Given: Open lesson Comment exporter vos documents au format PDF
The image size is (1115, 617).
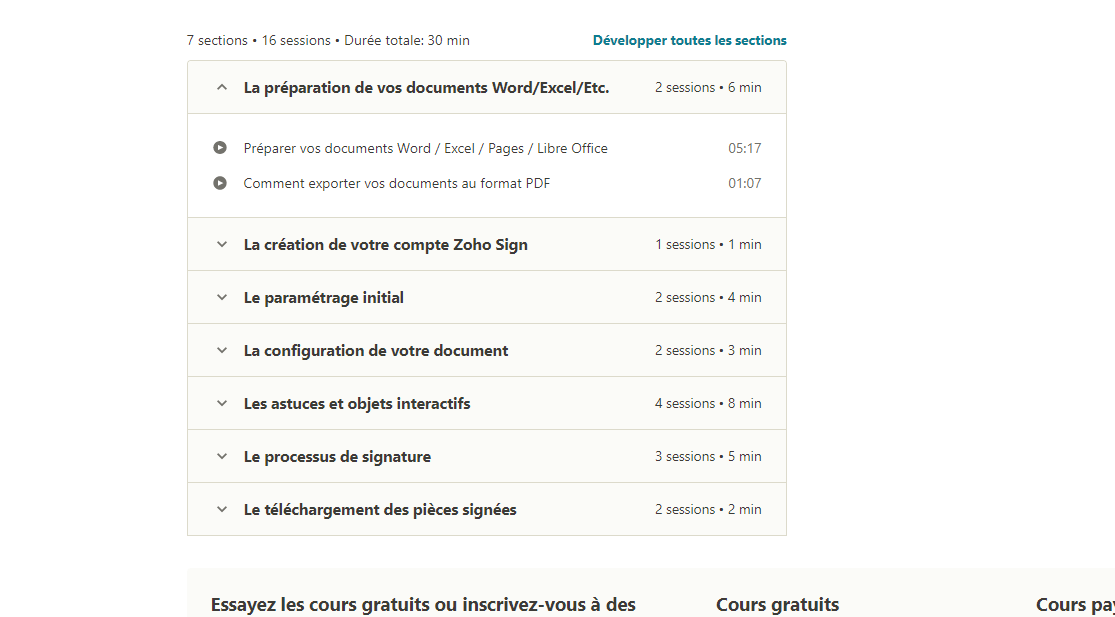Looking at the screenshot, I should pyautogui.click(x=396, y=183).
